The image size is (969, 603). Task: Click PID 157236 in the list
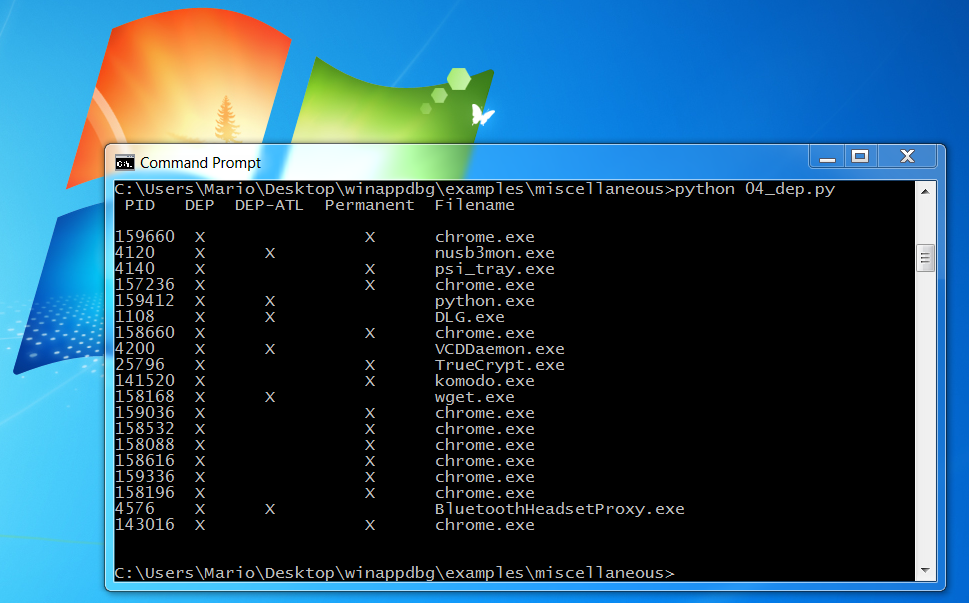click(145, 285)
